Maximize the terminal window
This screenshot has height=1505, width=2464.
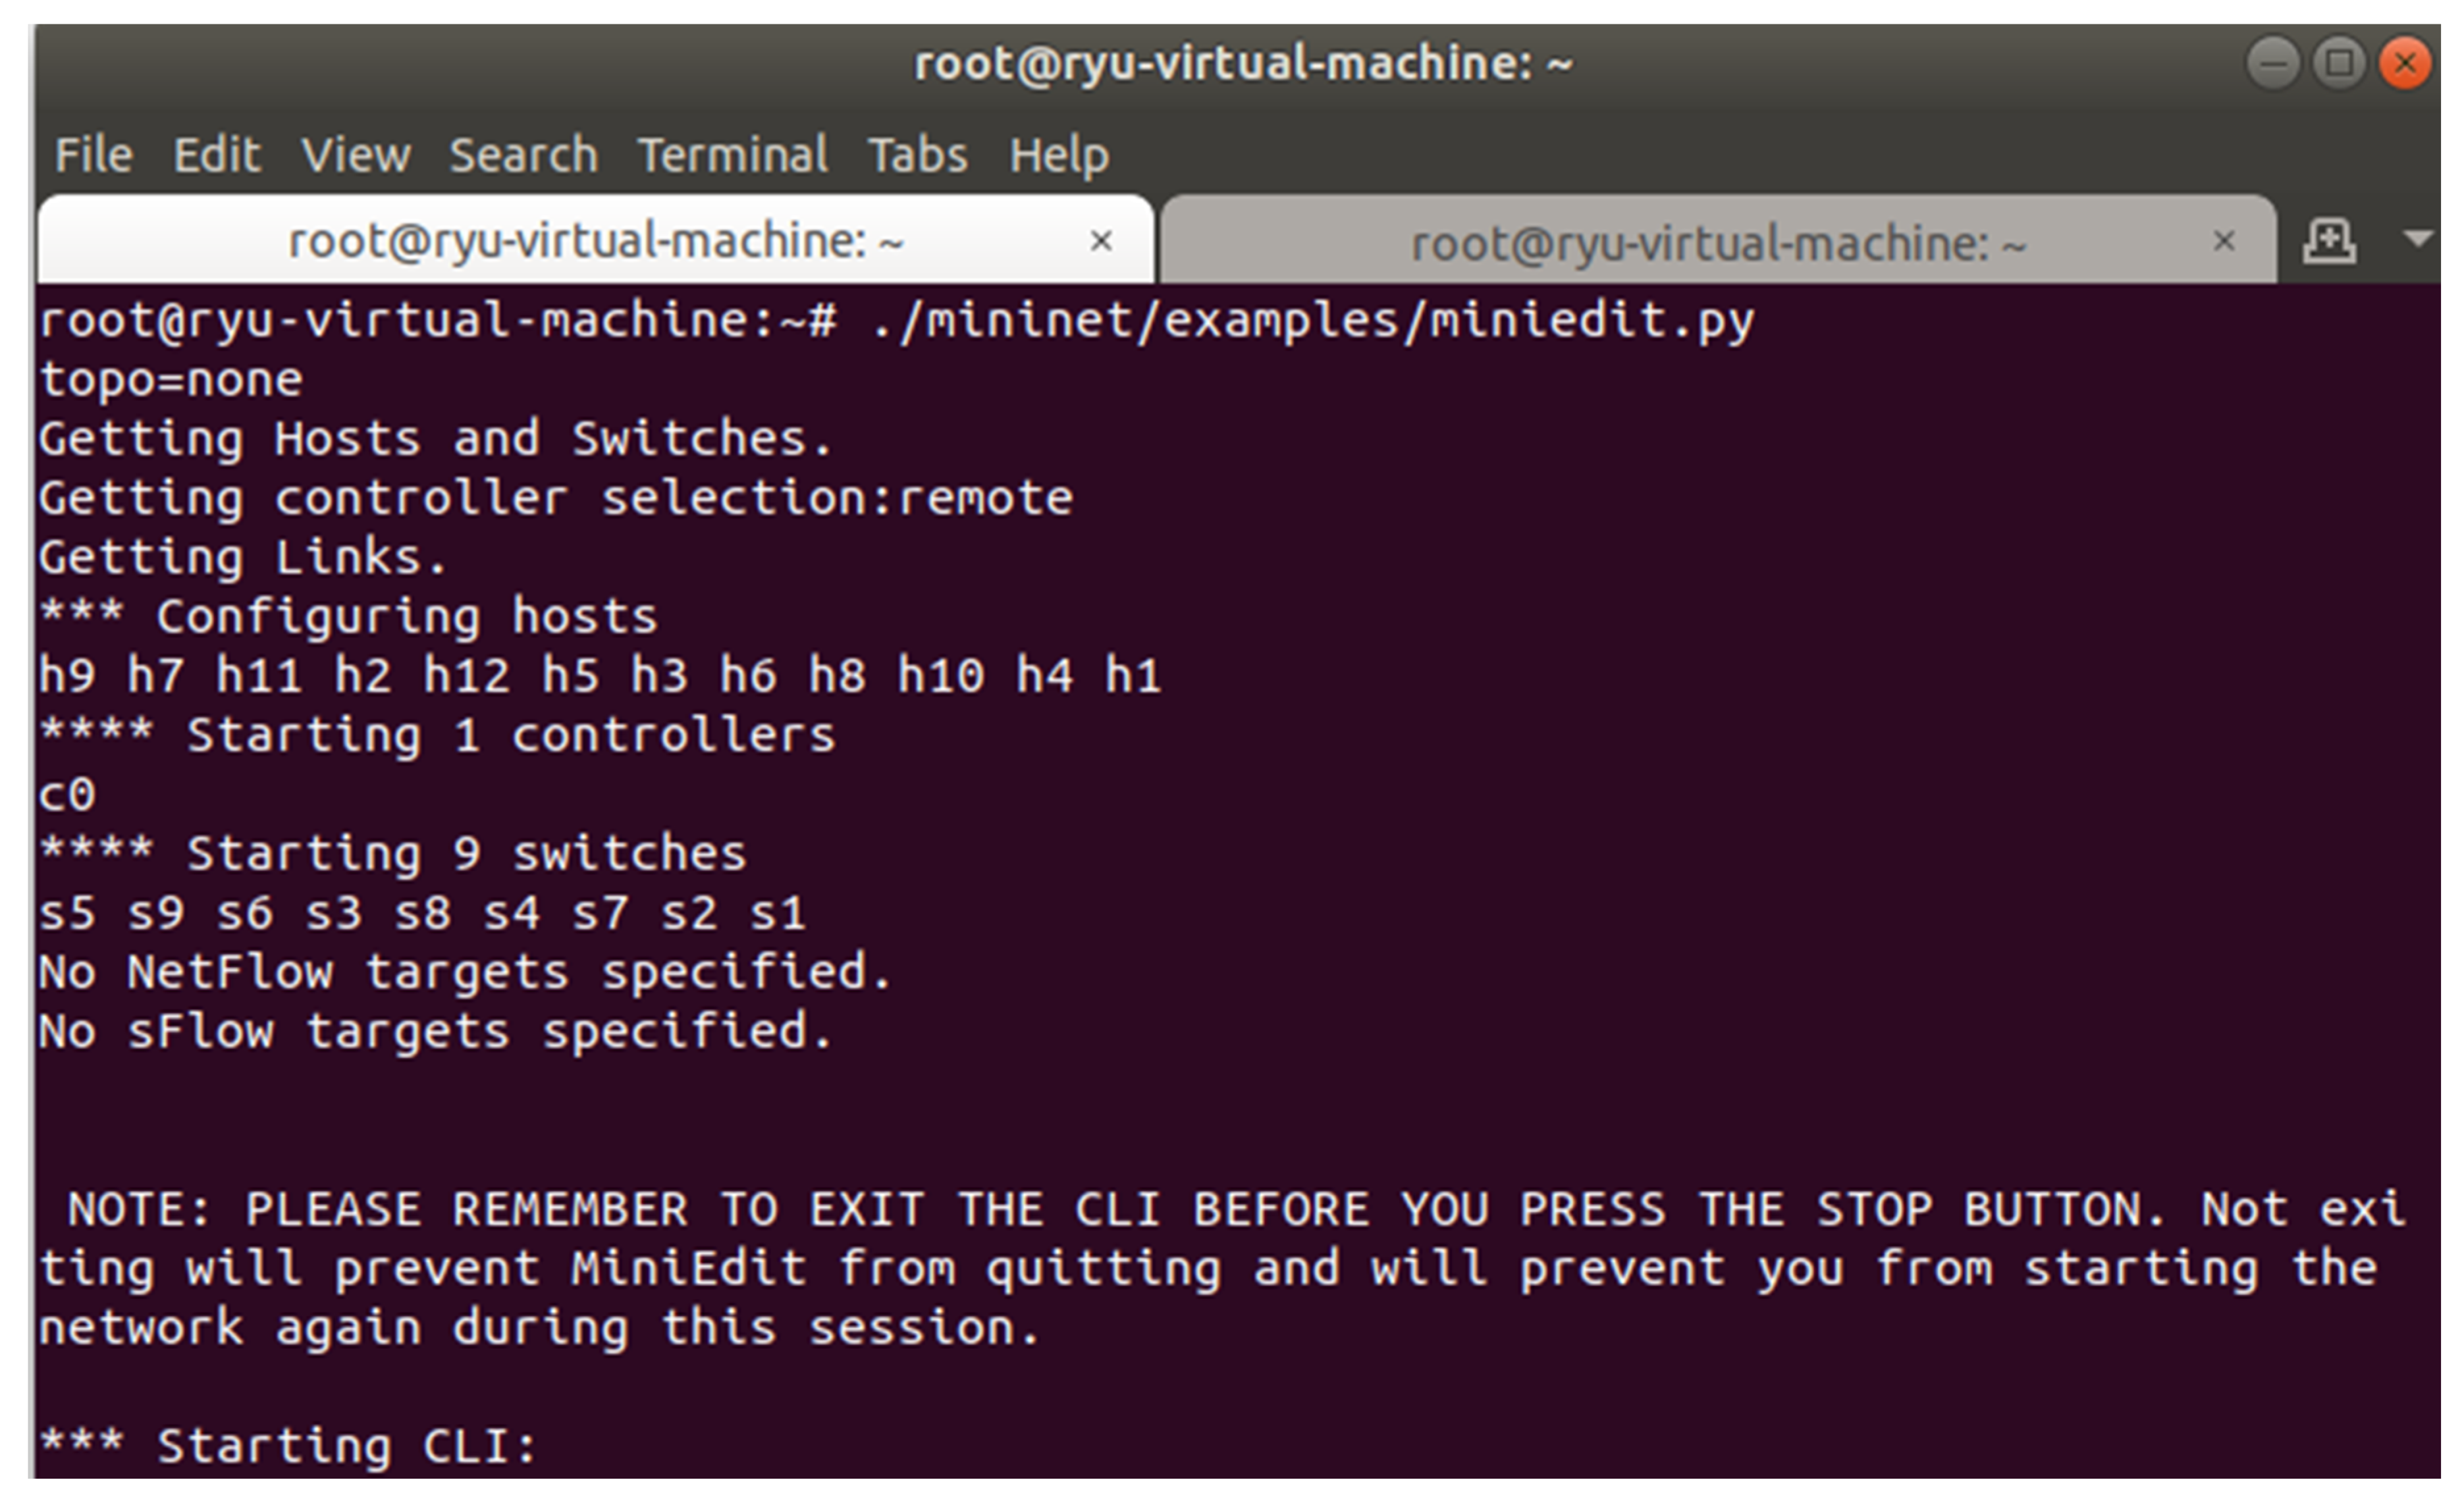click(2339, 64)
